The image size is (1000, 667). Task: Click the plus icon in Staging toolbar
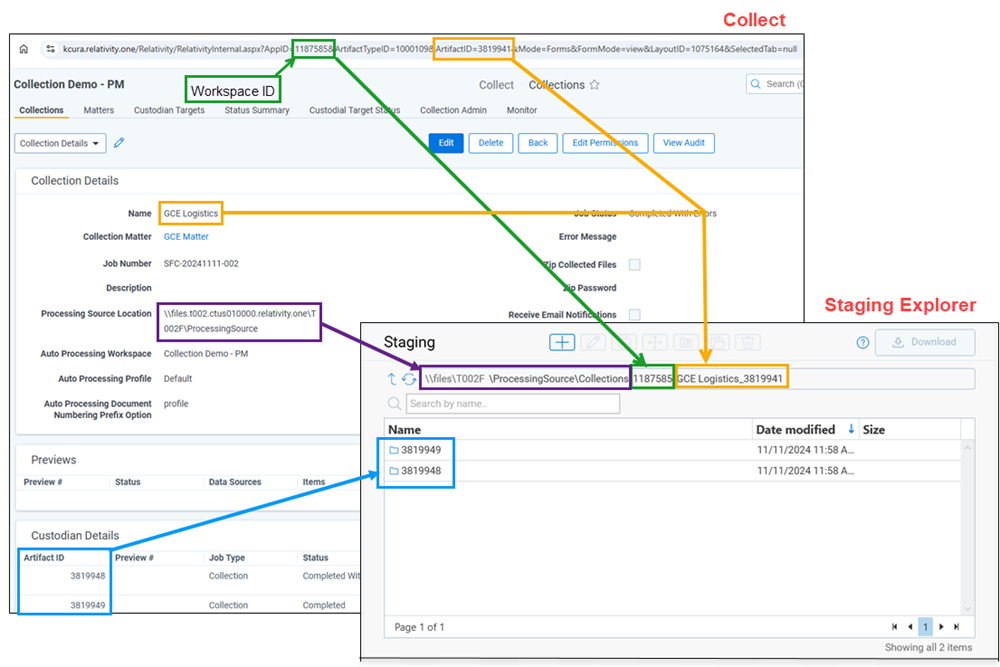pos(562,342)
